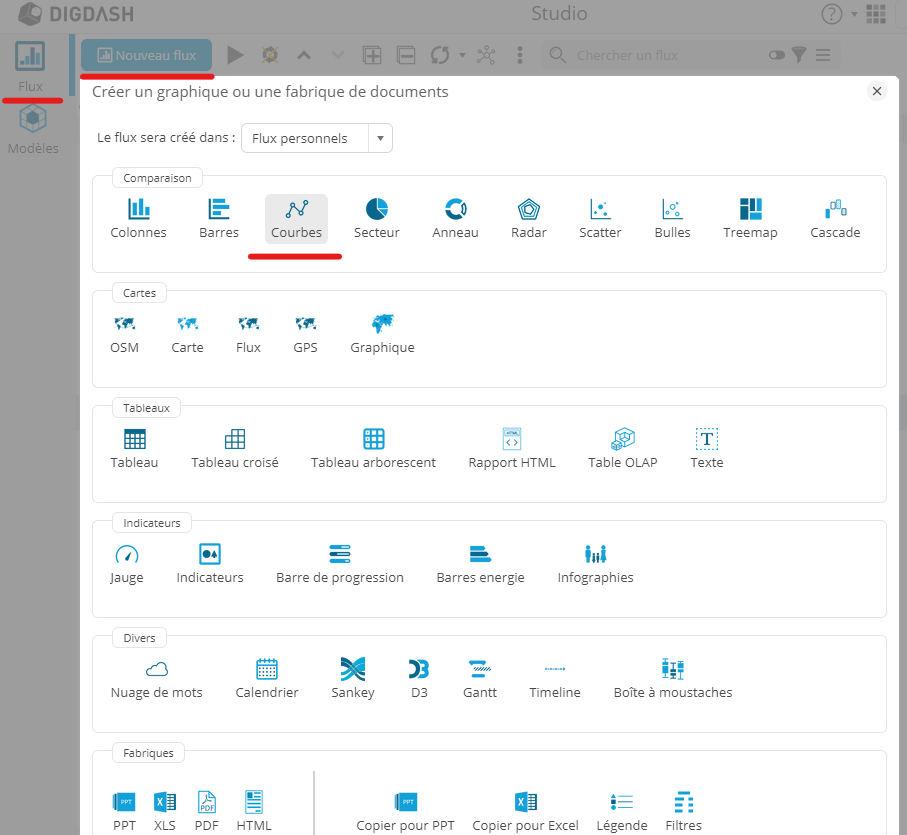Viewport: 907px width, 835px height.
Task: Choose the Courbes line chart
Action: pyautogui.click(x=296, y=219)
